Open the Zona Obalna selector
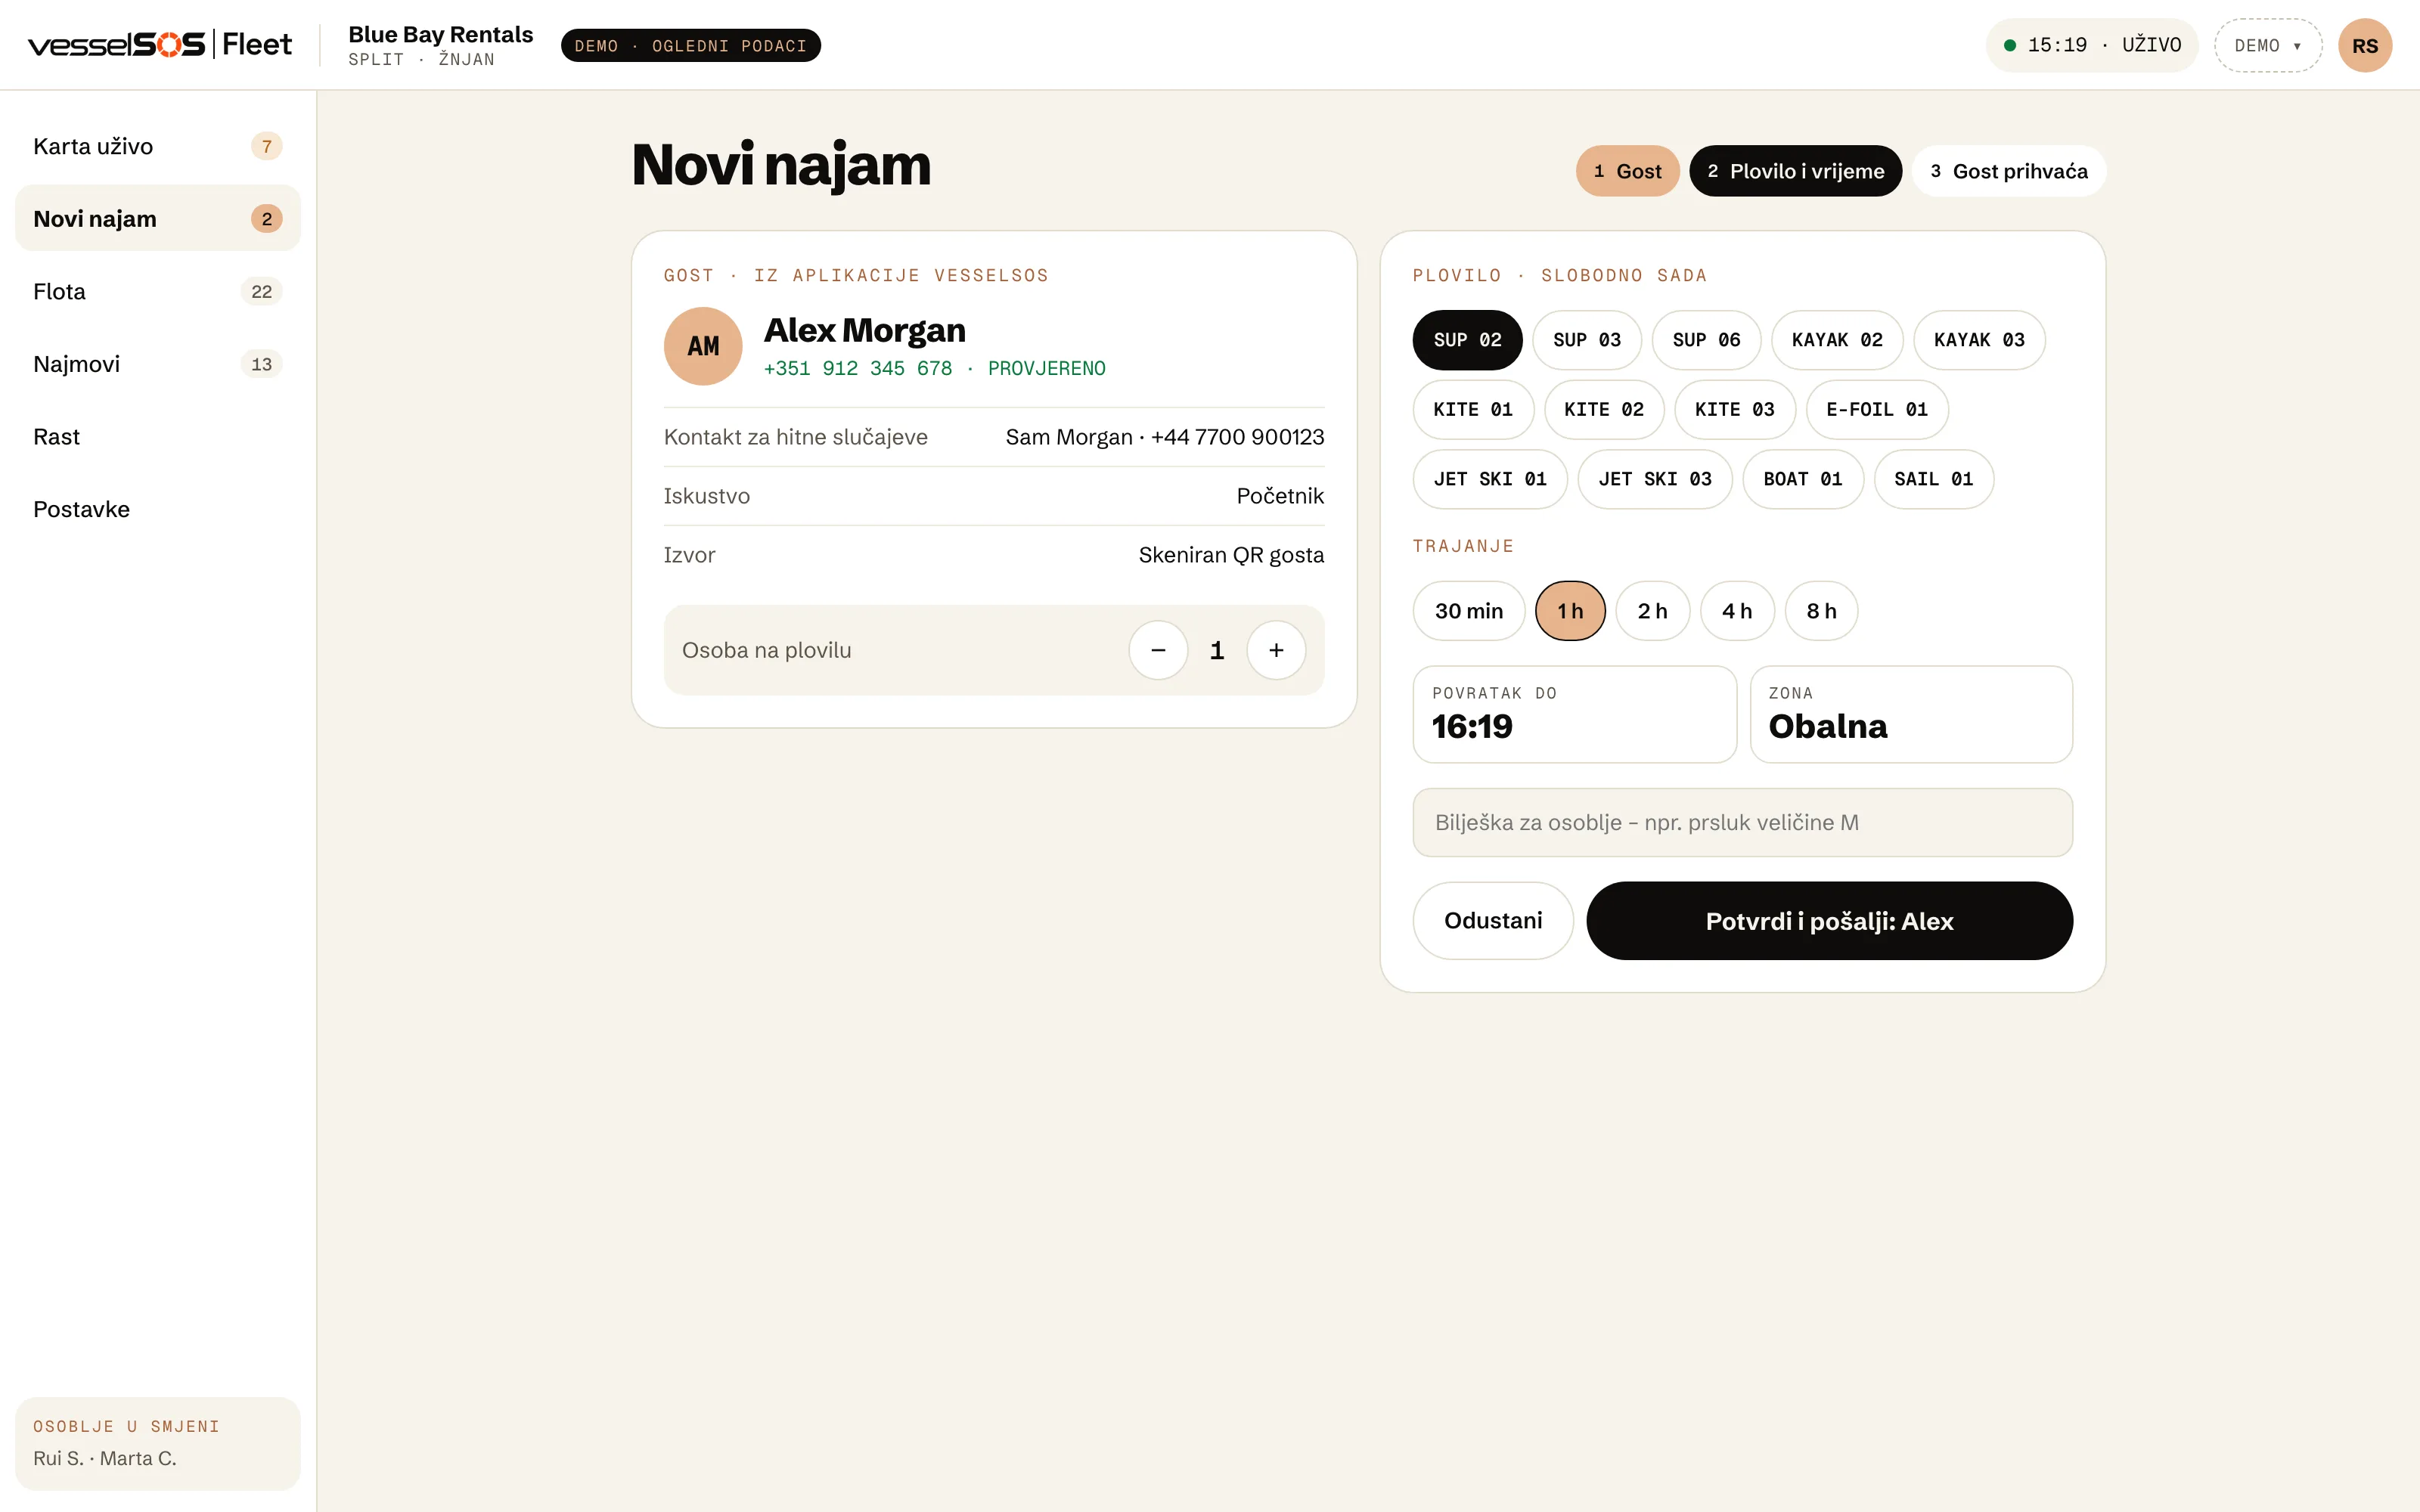 click(x=1911, y=714)
